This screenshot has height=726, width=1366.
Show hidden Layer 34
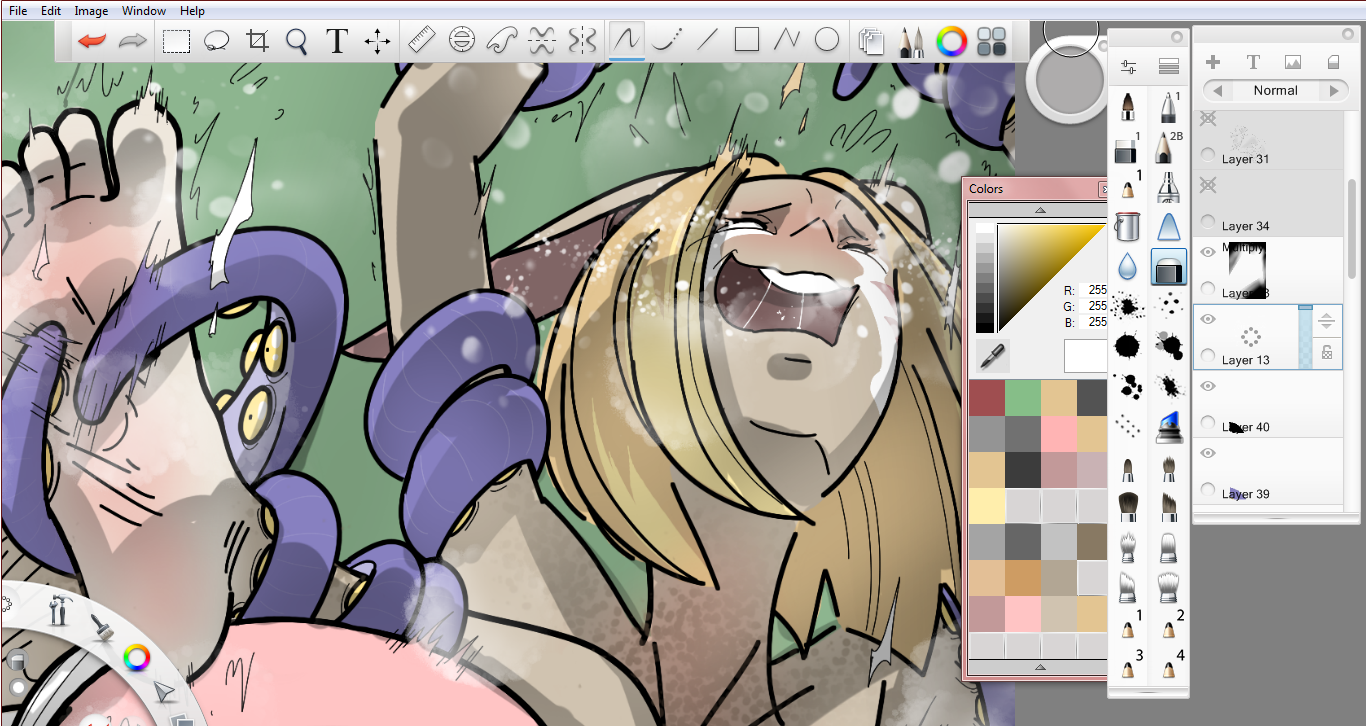[x=1208, y=185]
